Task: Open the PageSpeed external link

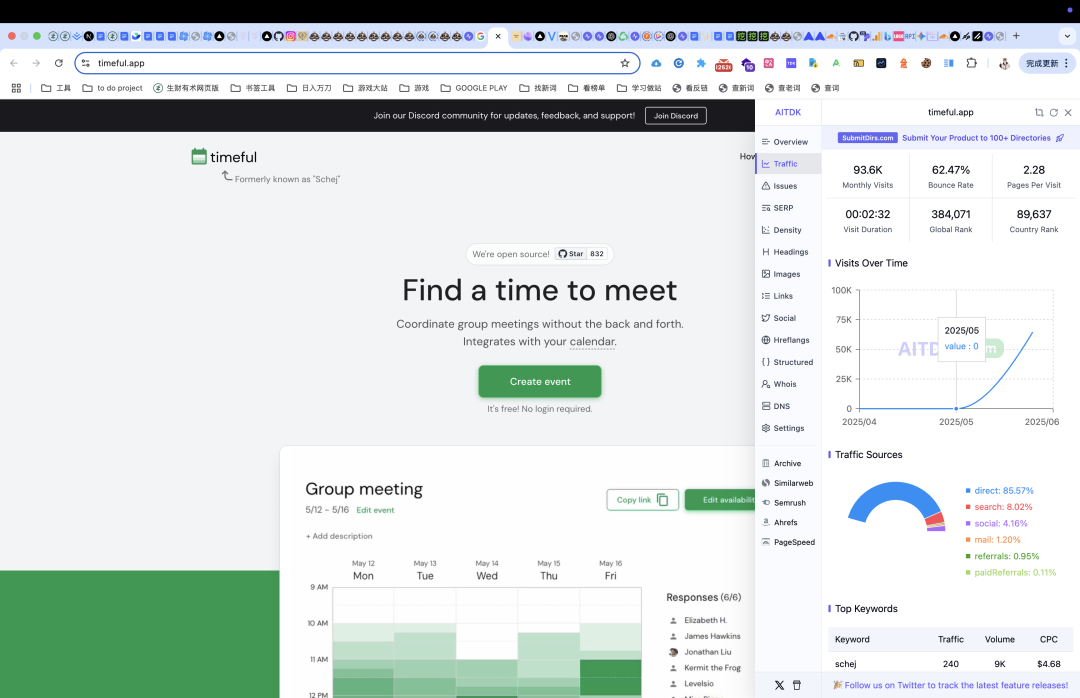Action: point(788,542)
